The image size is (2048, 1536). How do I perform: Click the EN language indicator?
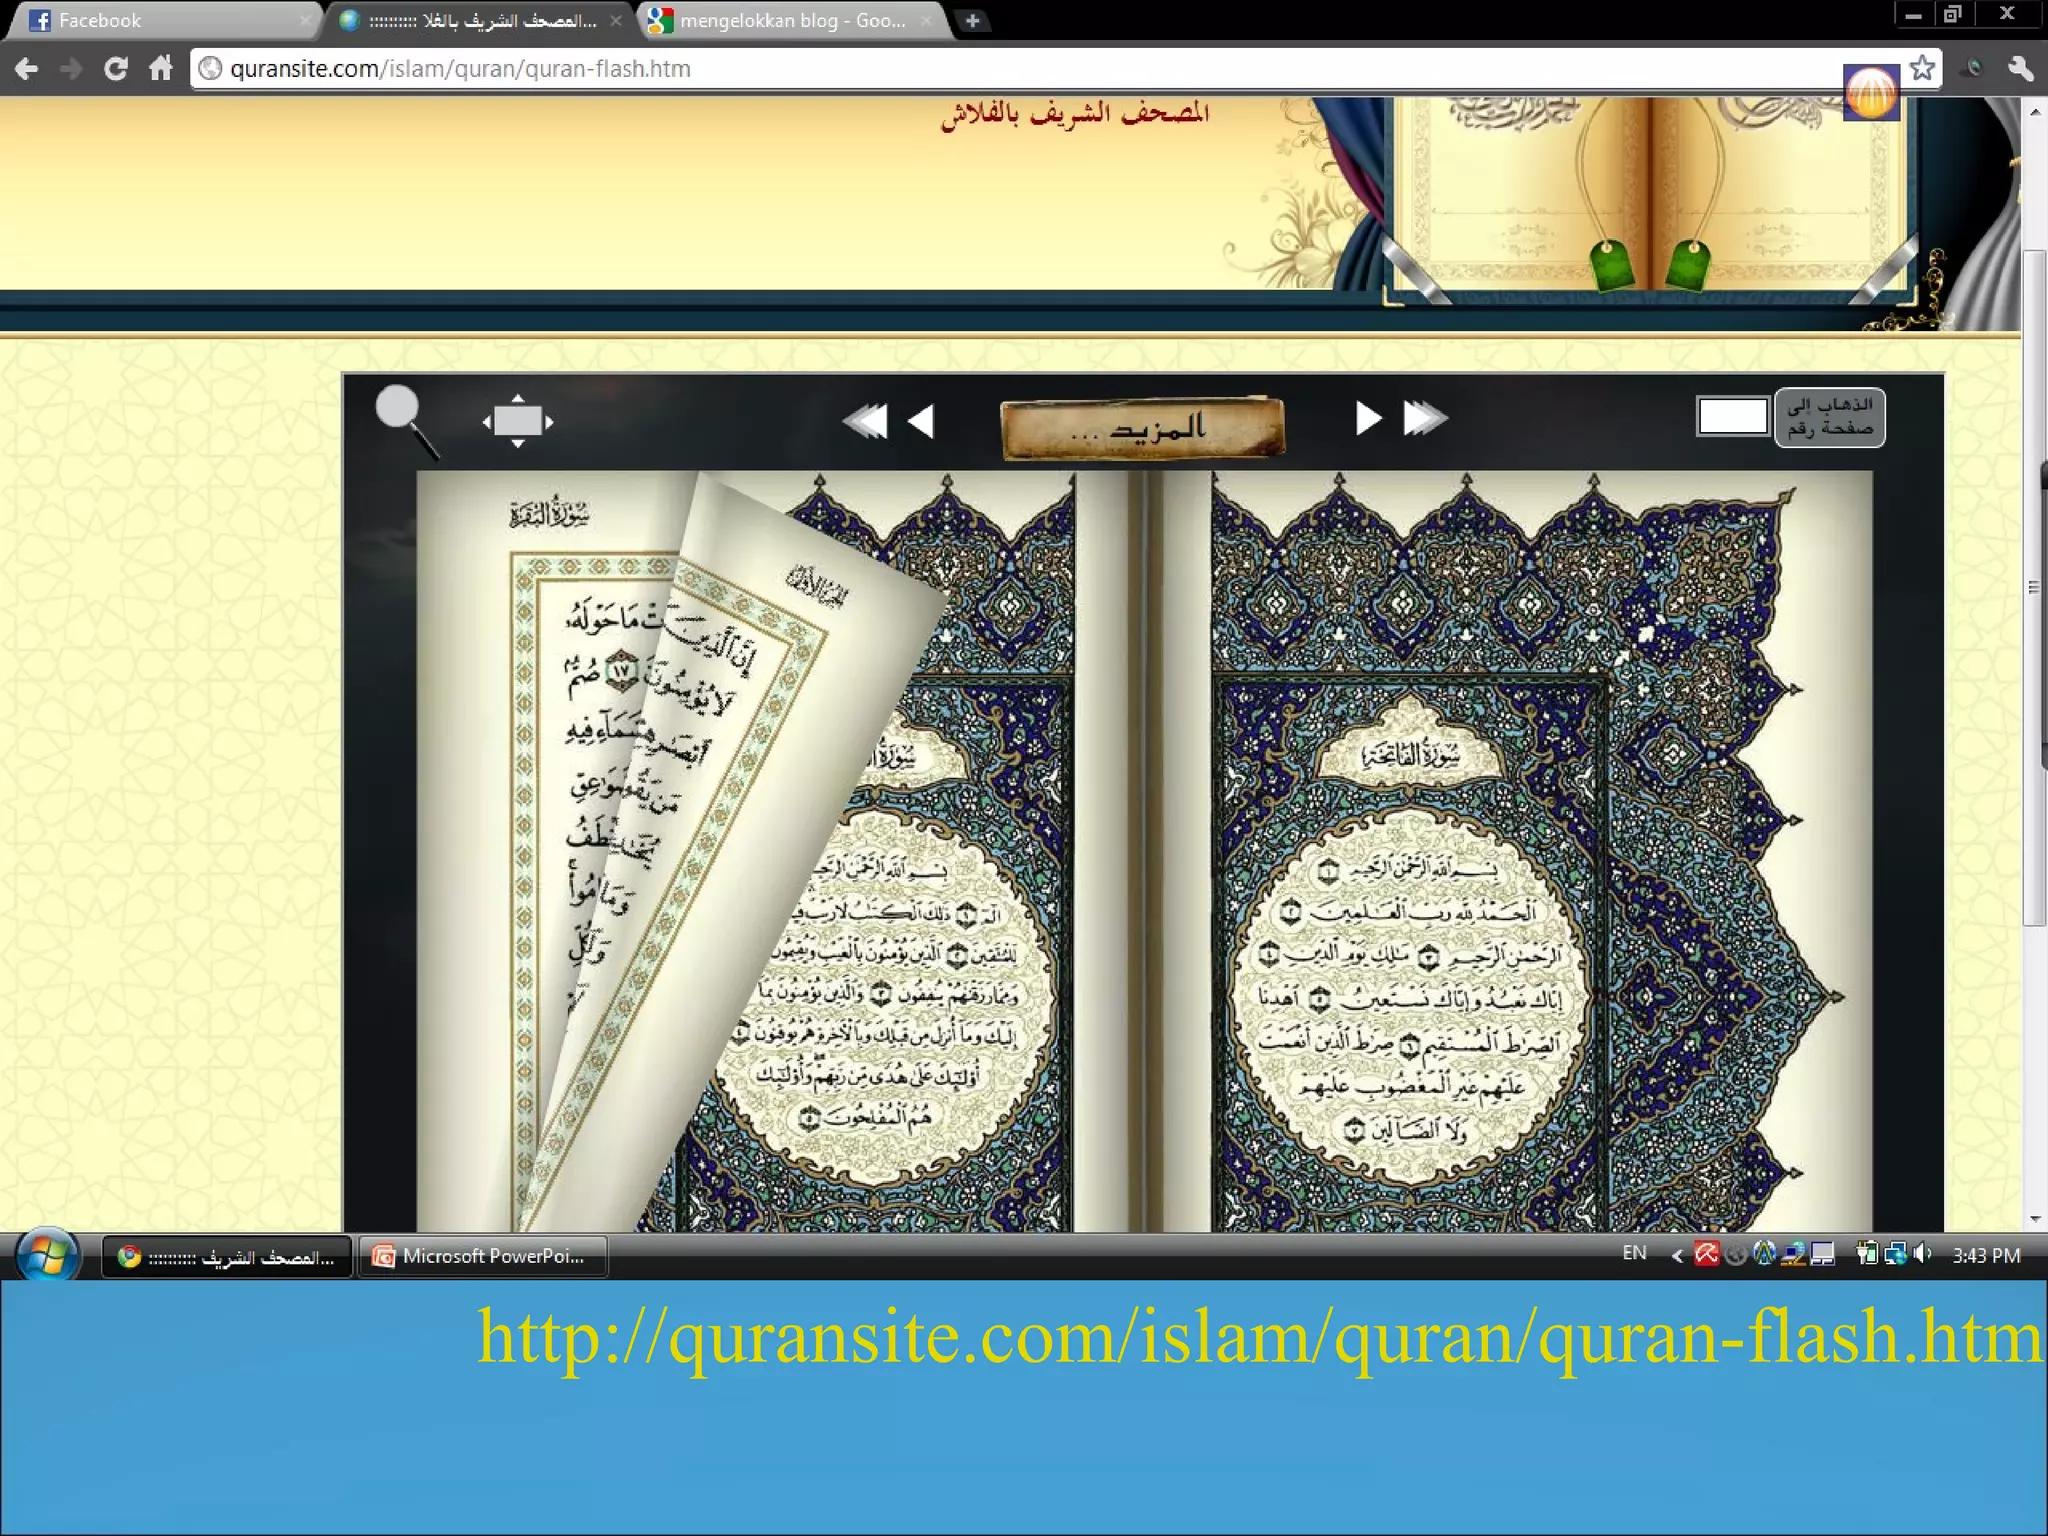tap(1634, 1253)
